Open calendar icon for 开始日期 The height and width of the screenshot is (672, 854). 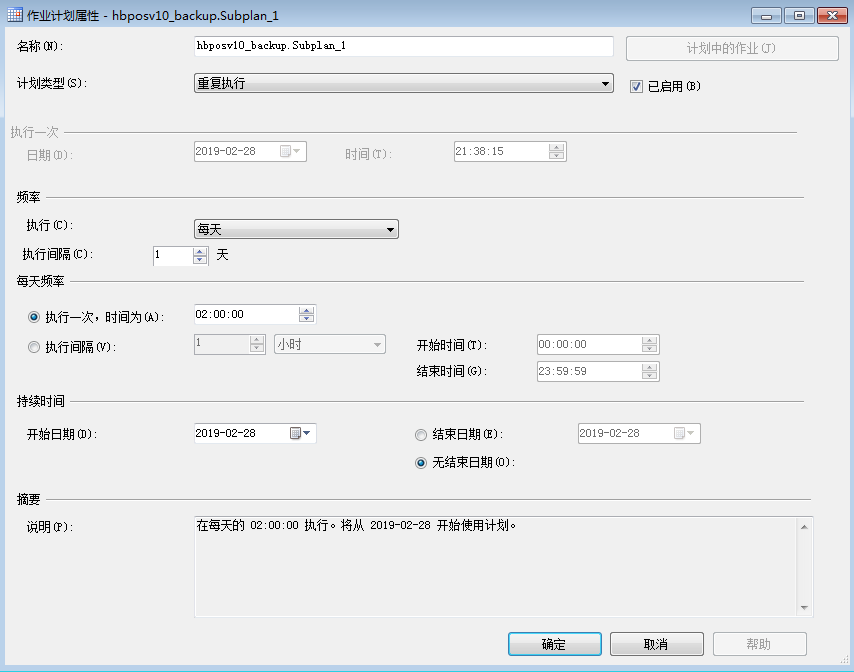295,433
